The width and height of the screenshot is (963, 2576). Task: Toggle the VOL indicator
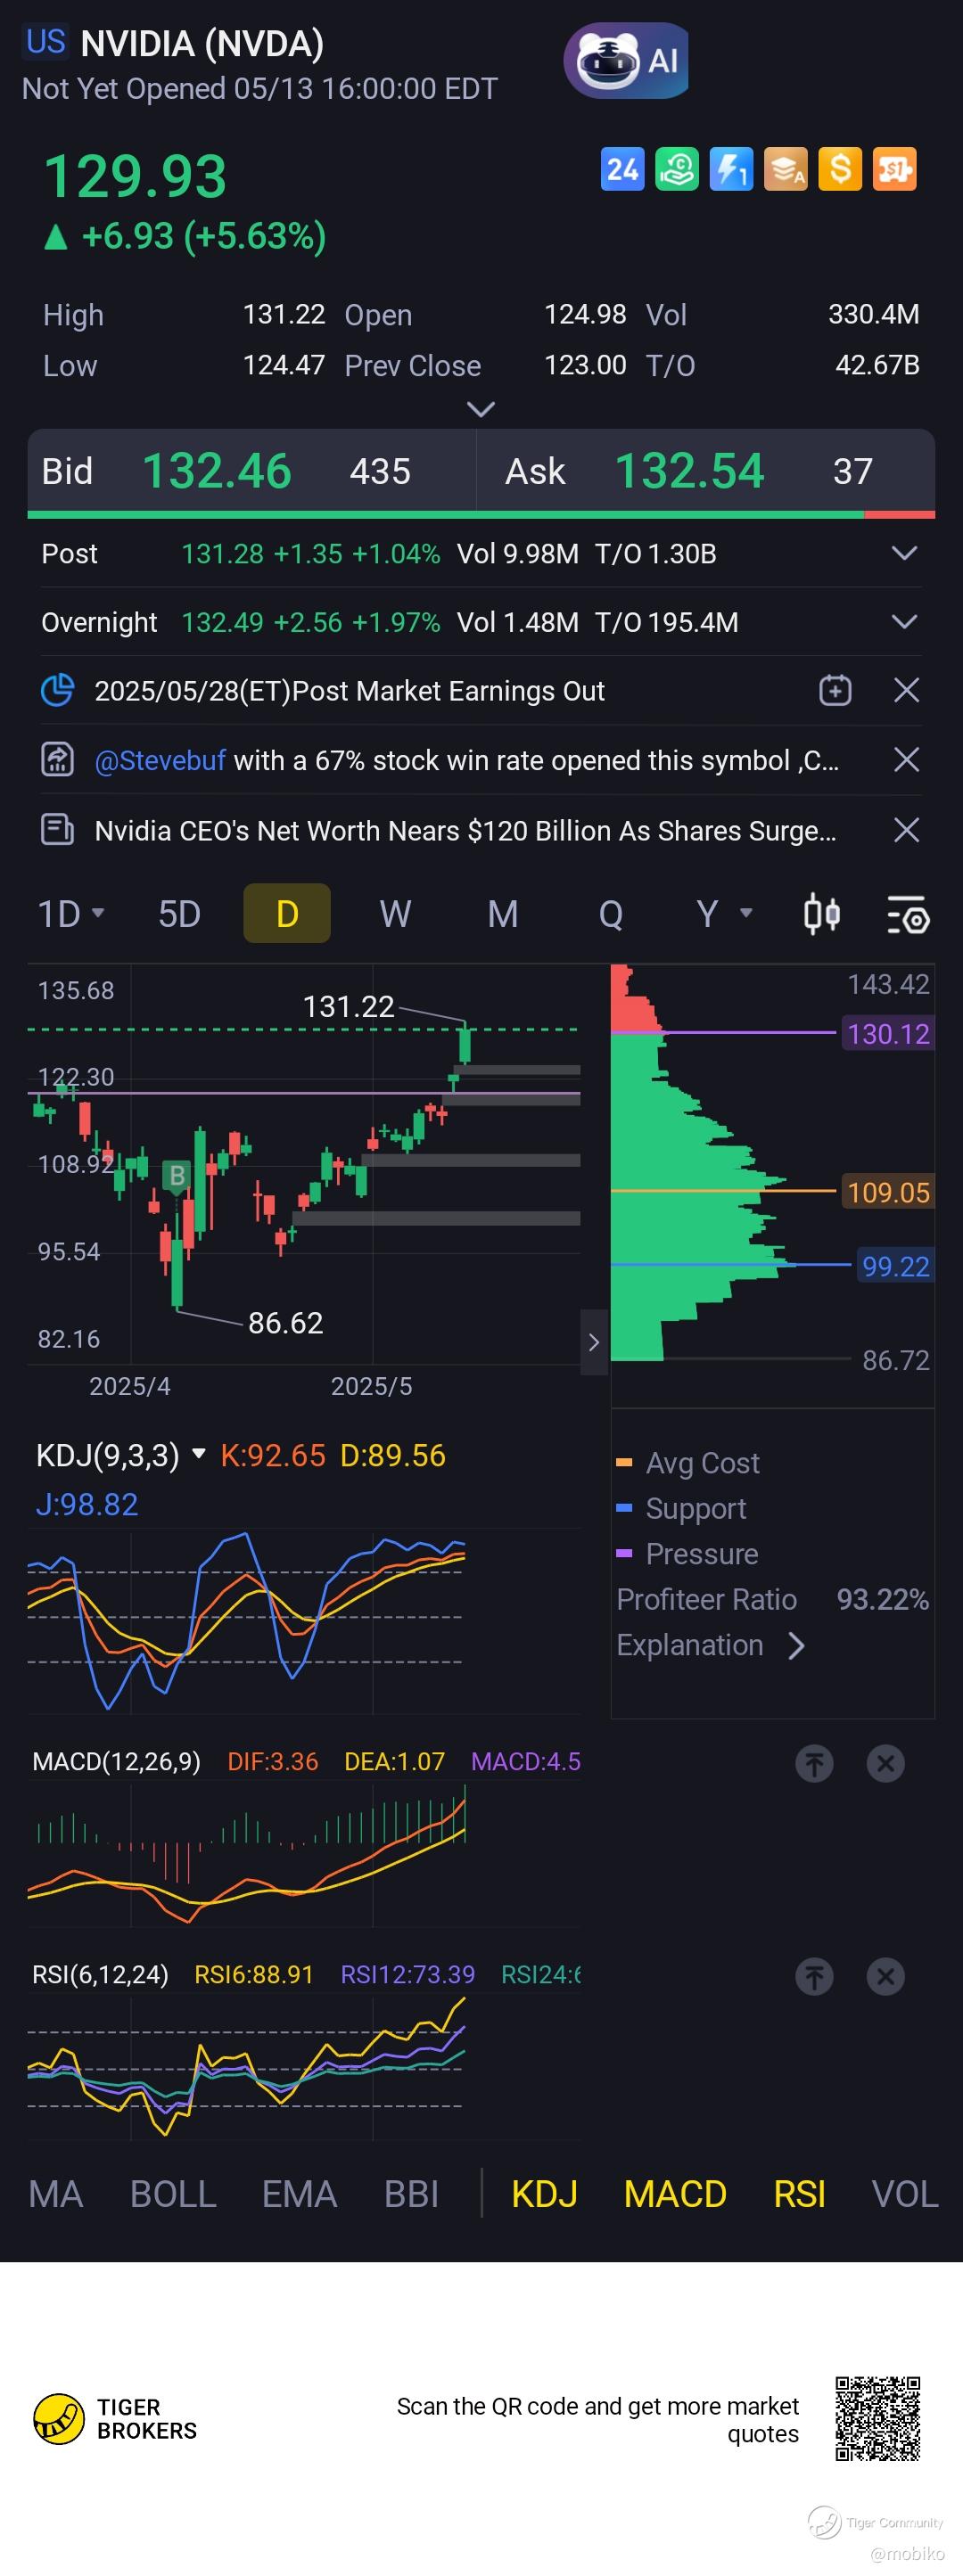pyautogui.click(x=905, y=2194)
